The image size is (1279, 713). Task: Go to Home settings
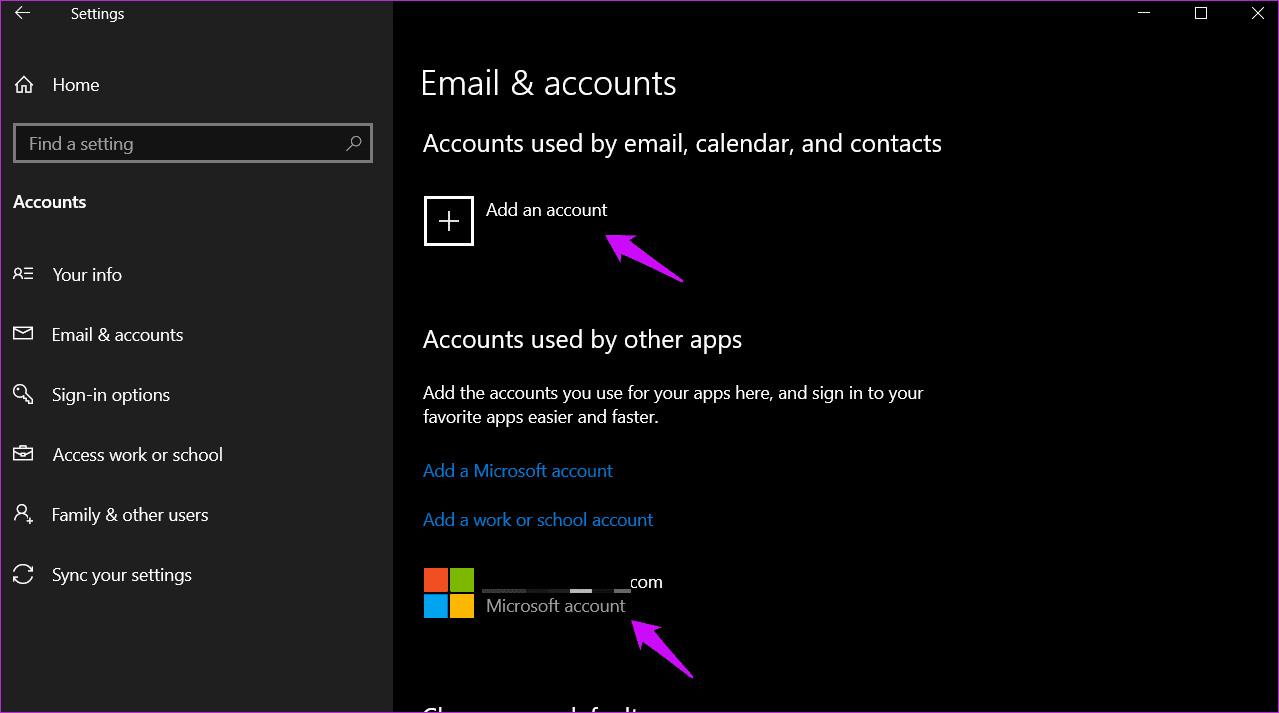coord(76,85)
